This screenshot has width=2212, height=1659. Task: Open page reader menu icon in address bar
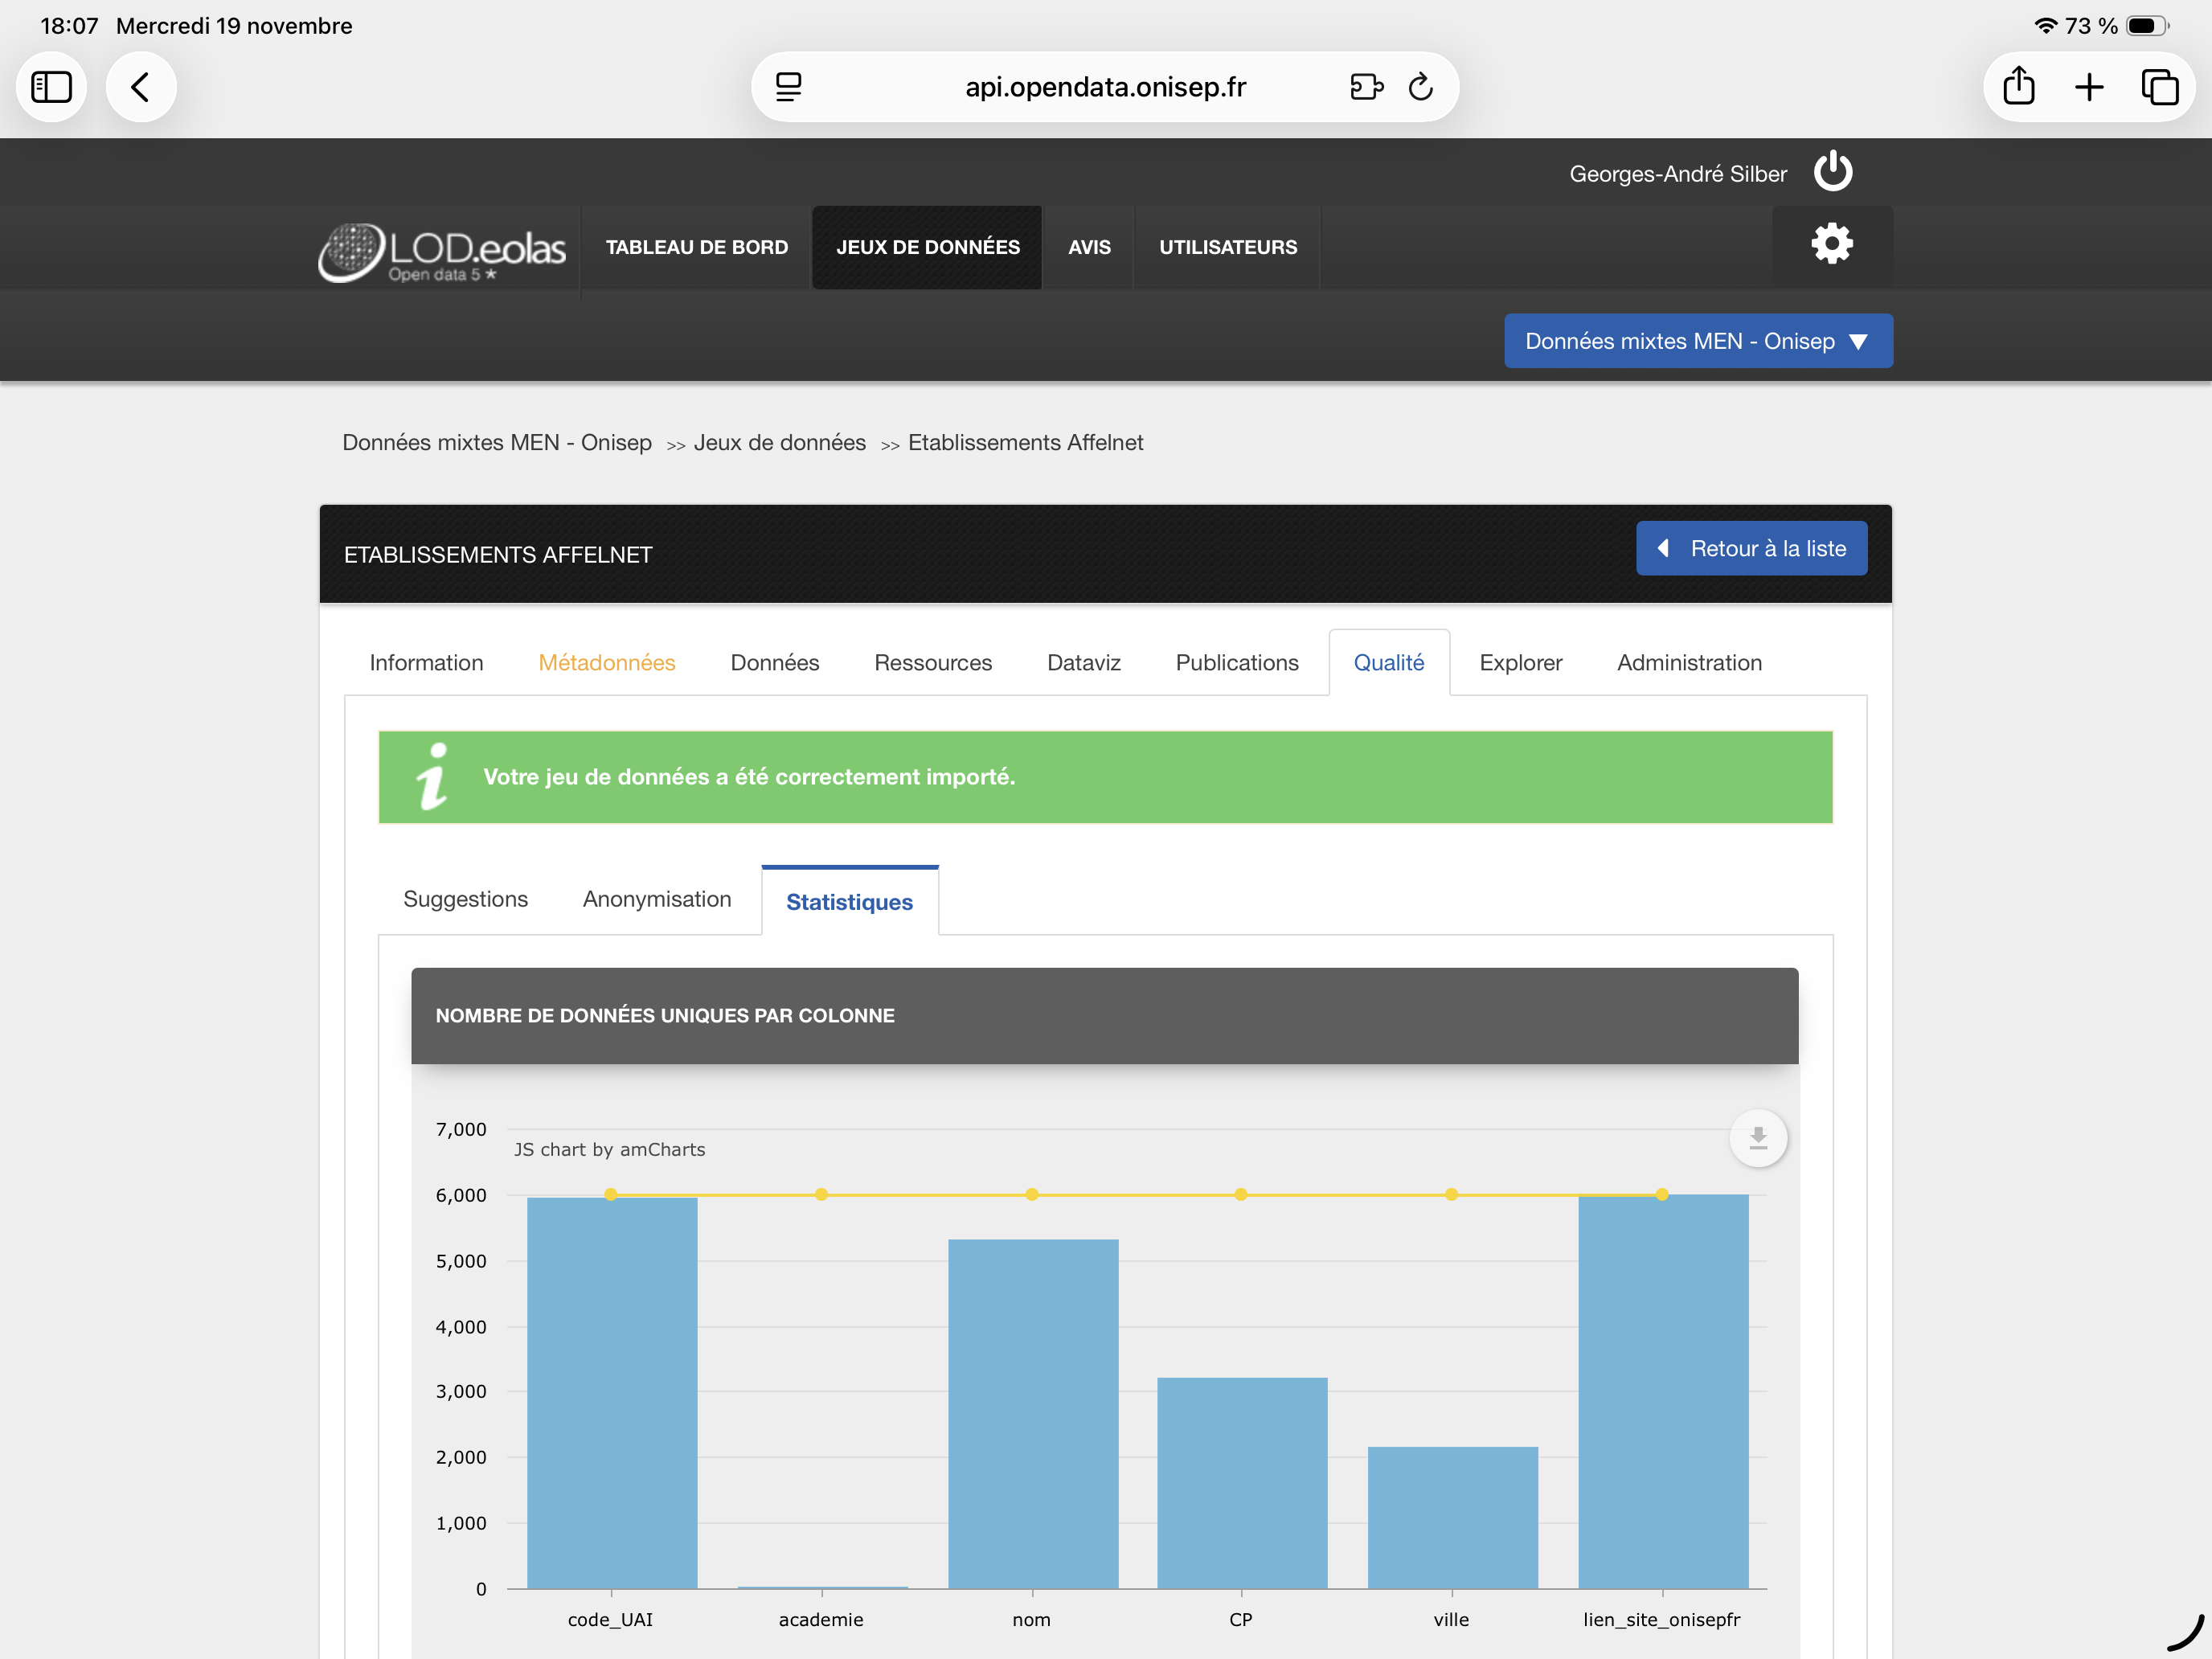(788, 87)
